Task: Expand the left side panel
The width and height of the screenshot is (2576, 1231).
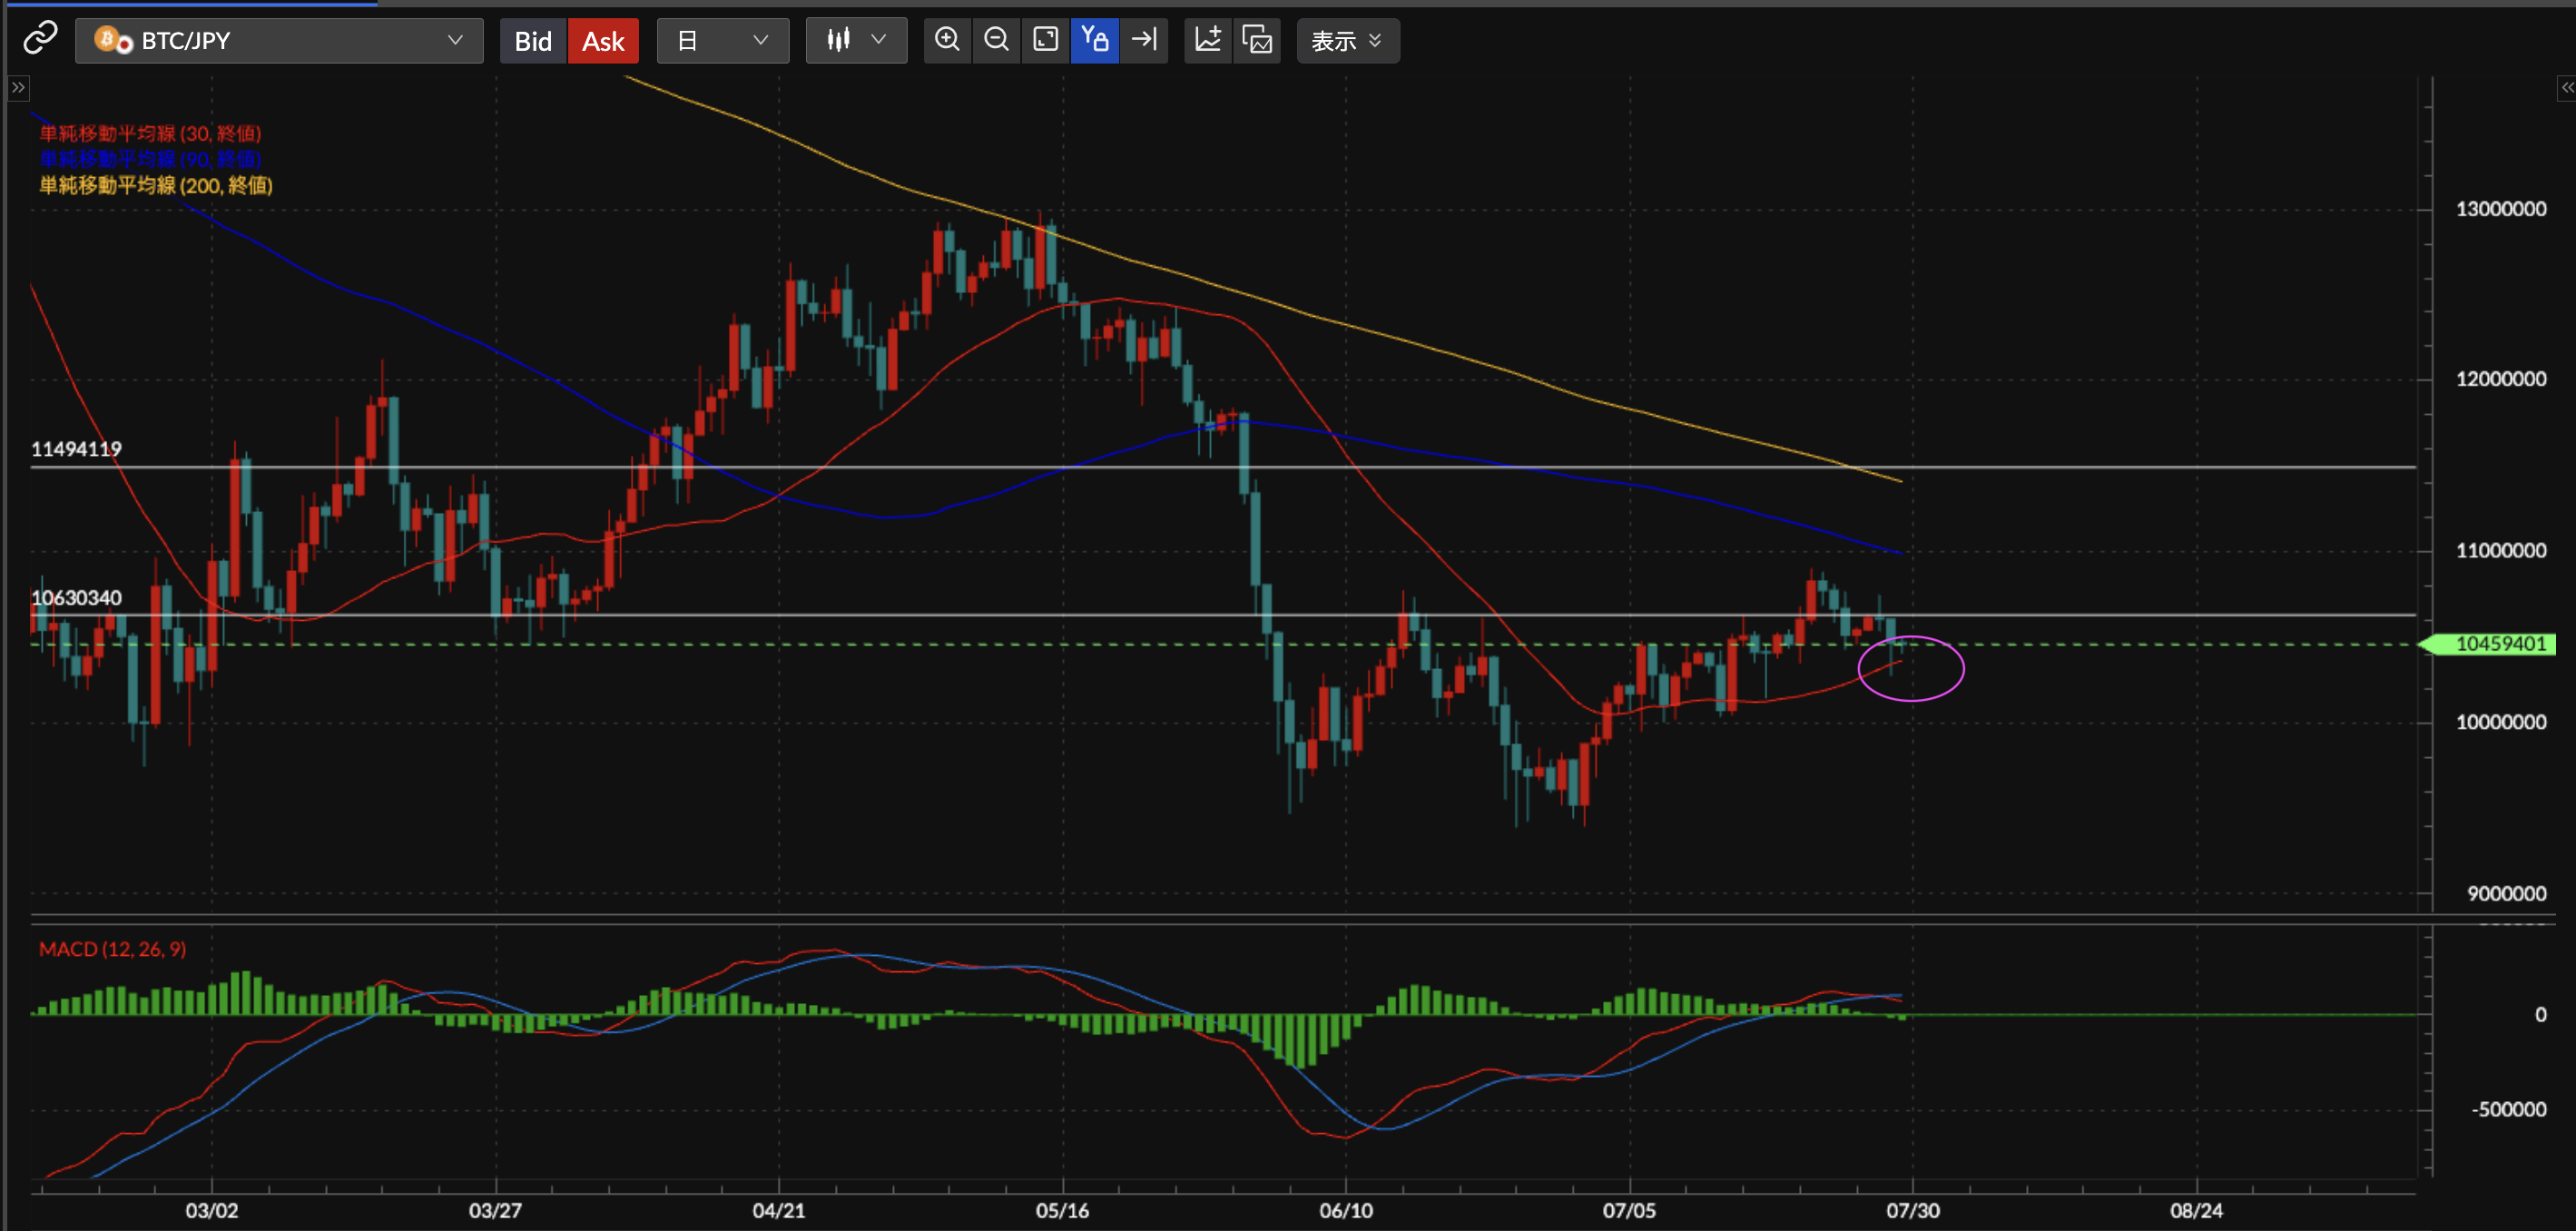Action: [x=18, y=88]
